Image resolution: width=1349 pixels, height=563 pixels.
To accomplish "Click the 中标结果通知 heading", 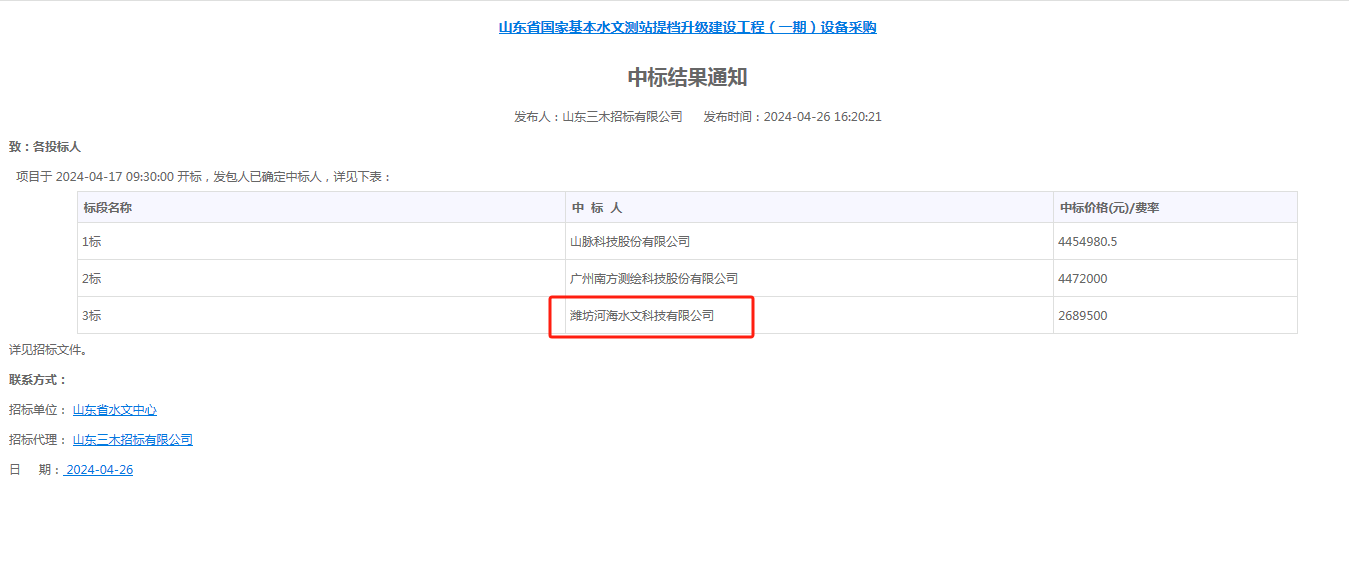I will [x=687, y=78].
